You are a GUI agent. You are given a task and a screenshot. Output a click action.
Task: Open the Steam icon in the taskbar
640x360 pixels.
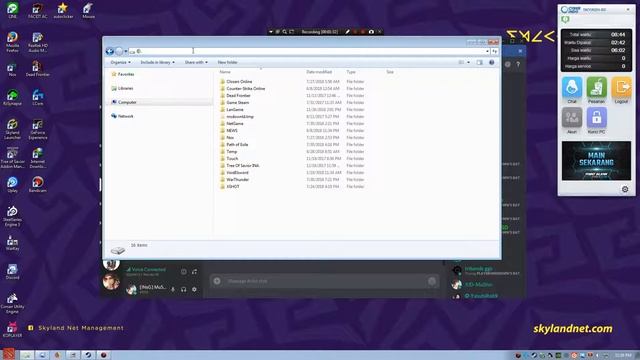point(88,355)
